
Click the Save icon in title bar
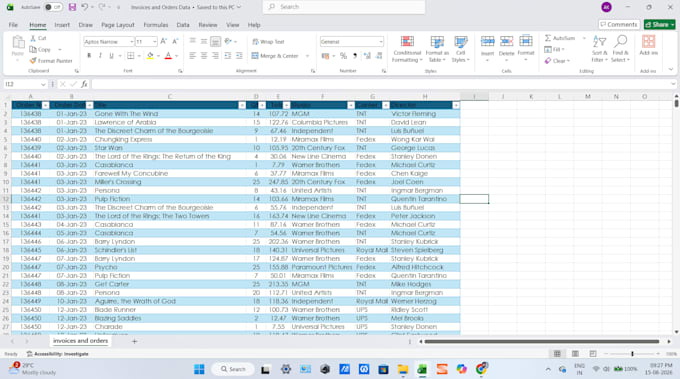[x=72, y=7]
